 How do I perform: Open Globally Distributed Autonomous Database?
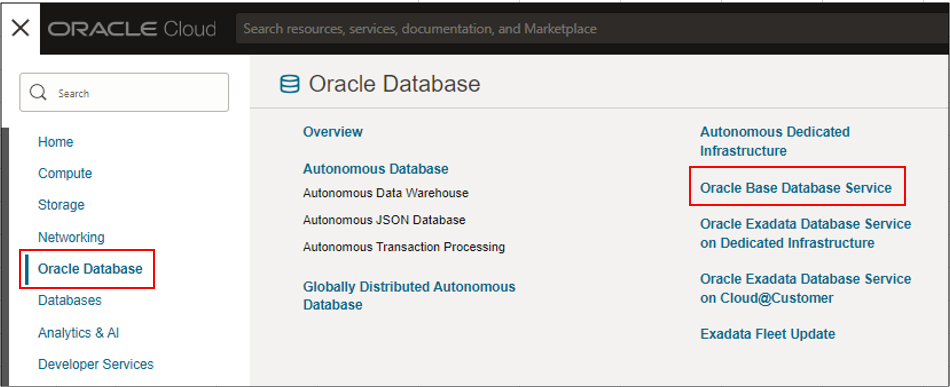409,296
